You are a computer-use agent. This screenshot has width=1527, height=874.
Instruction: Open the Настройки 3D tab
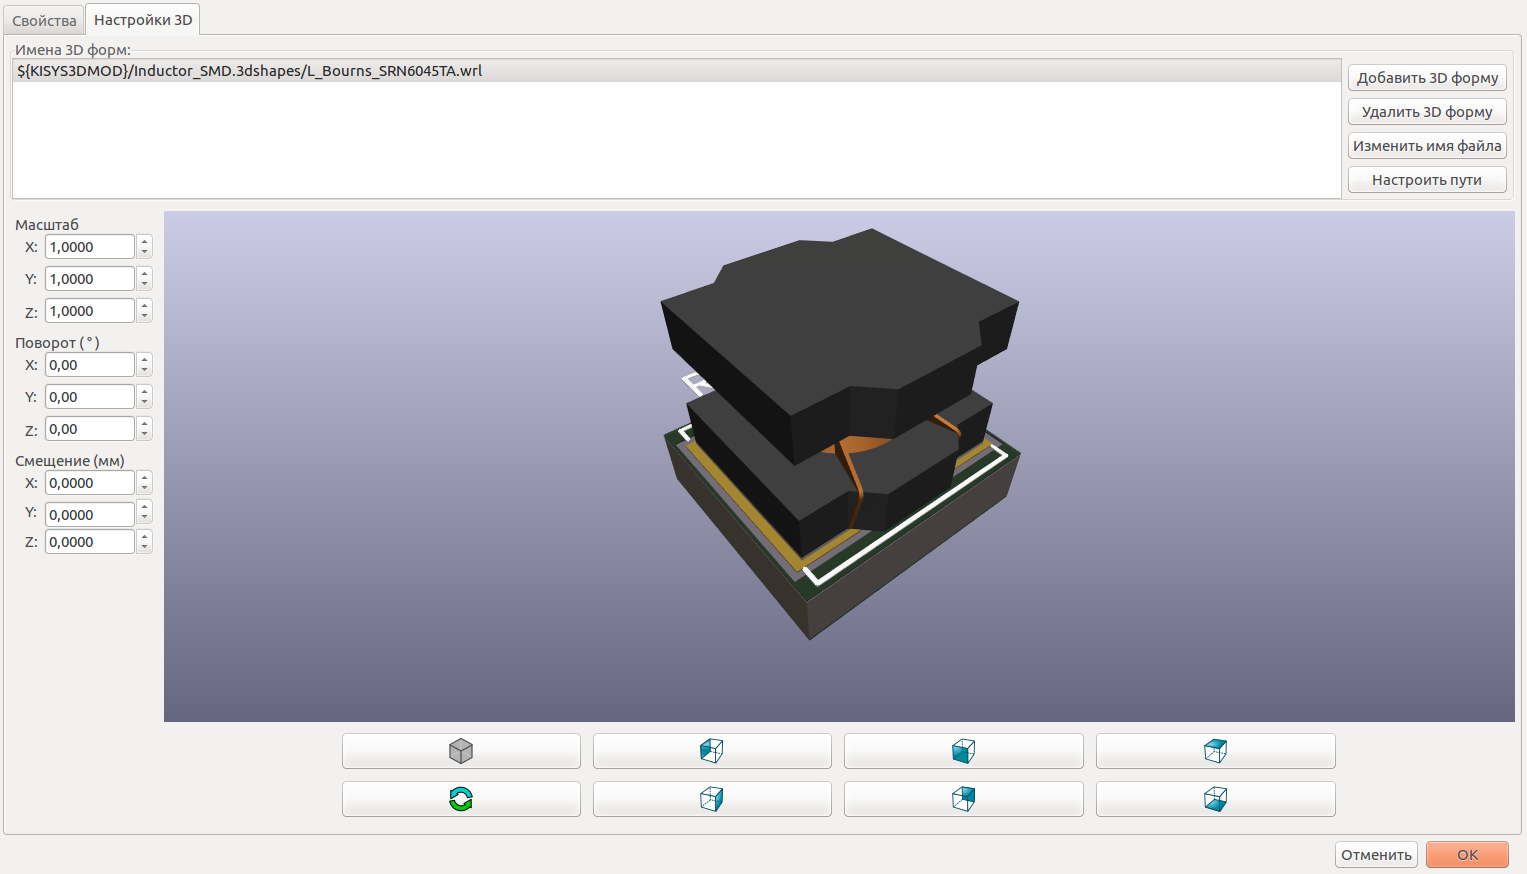click(143, 20)
